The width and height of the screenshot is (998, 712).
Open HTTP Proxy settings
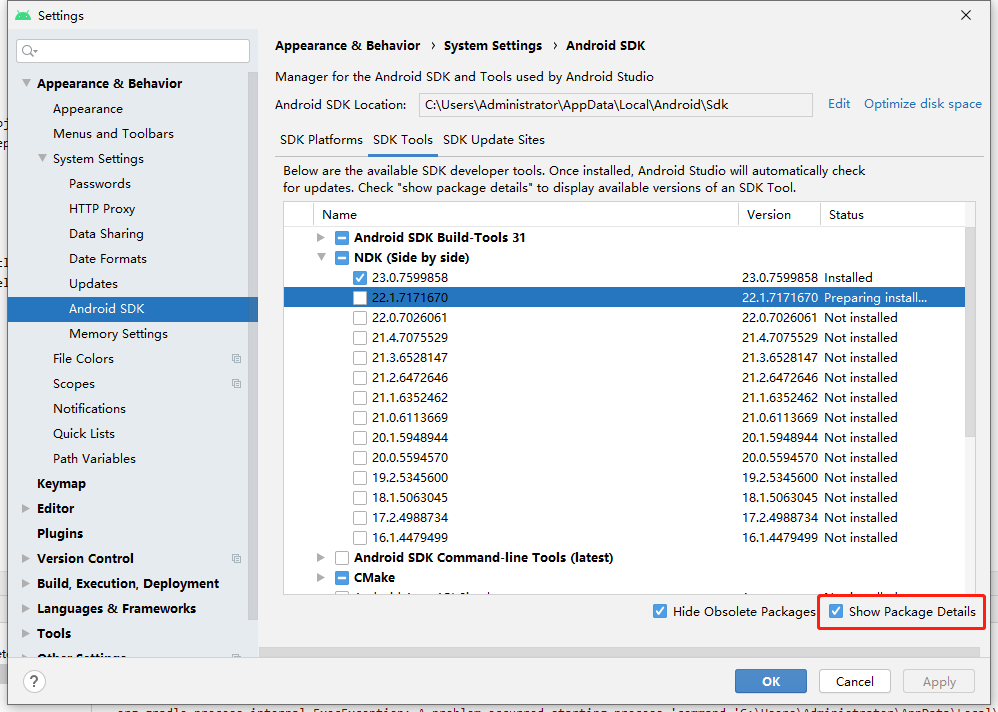point(102,209)
